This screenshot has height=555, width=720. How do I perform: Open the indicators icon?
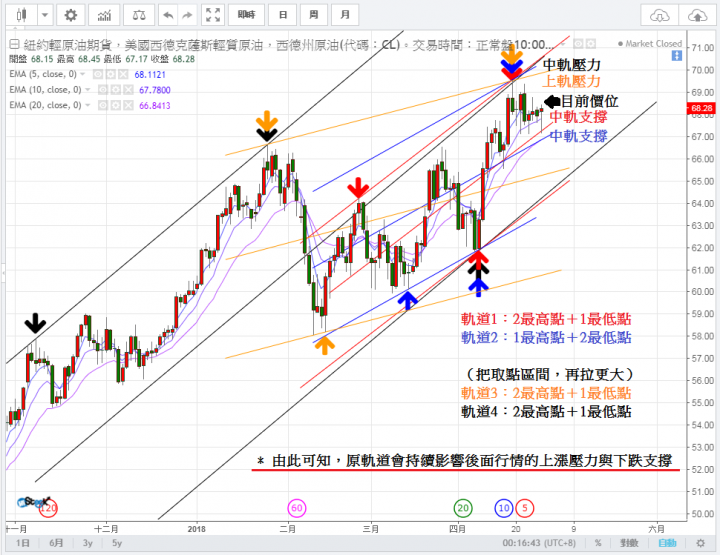104,15
